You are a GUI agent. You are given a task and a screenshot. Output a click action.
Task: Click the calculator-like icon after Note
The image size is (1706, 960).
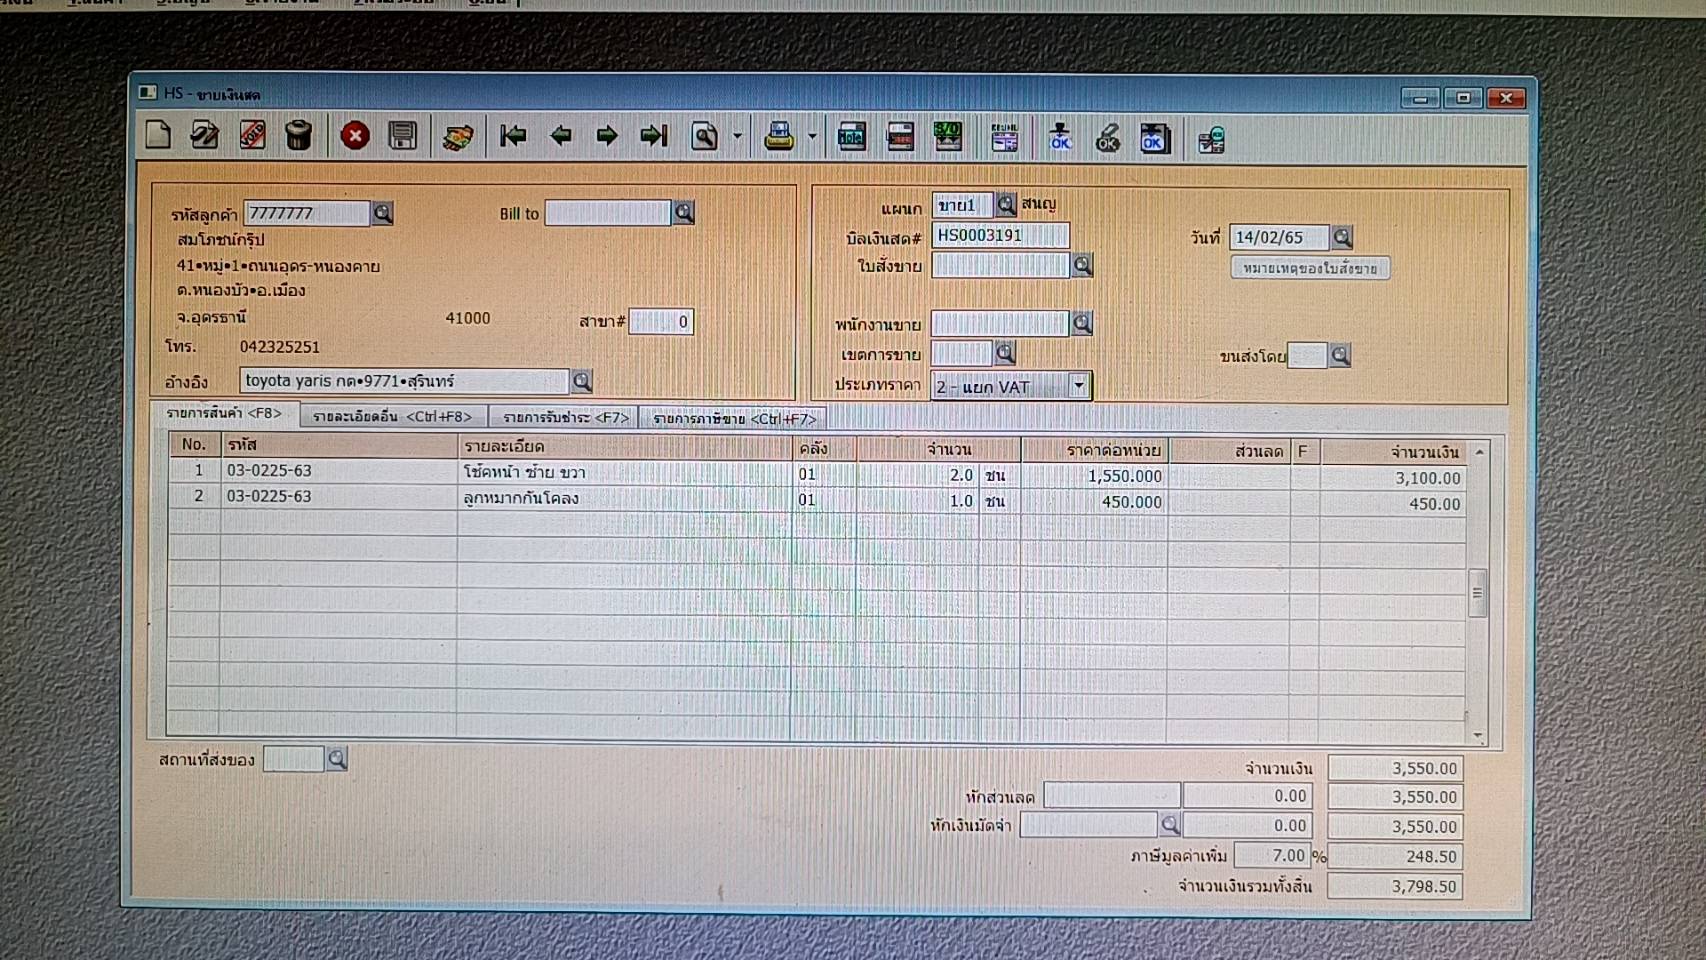(900, 137)
